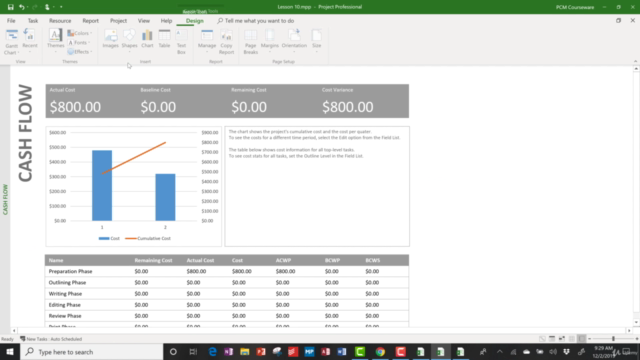640x360 pixels.
Task: Select the cash flow chart's first blue bar
Action: (x=102, y=186)
